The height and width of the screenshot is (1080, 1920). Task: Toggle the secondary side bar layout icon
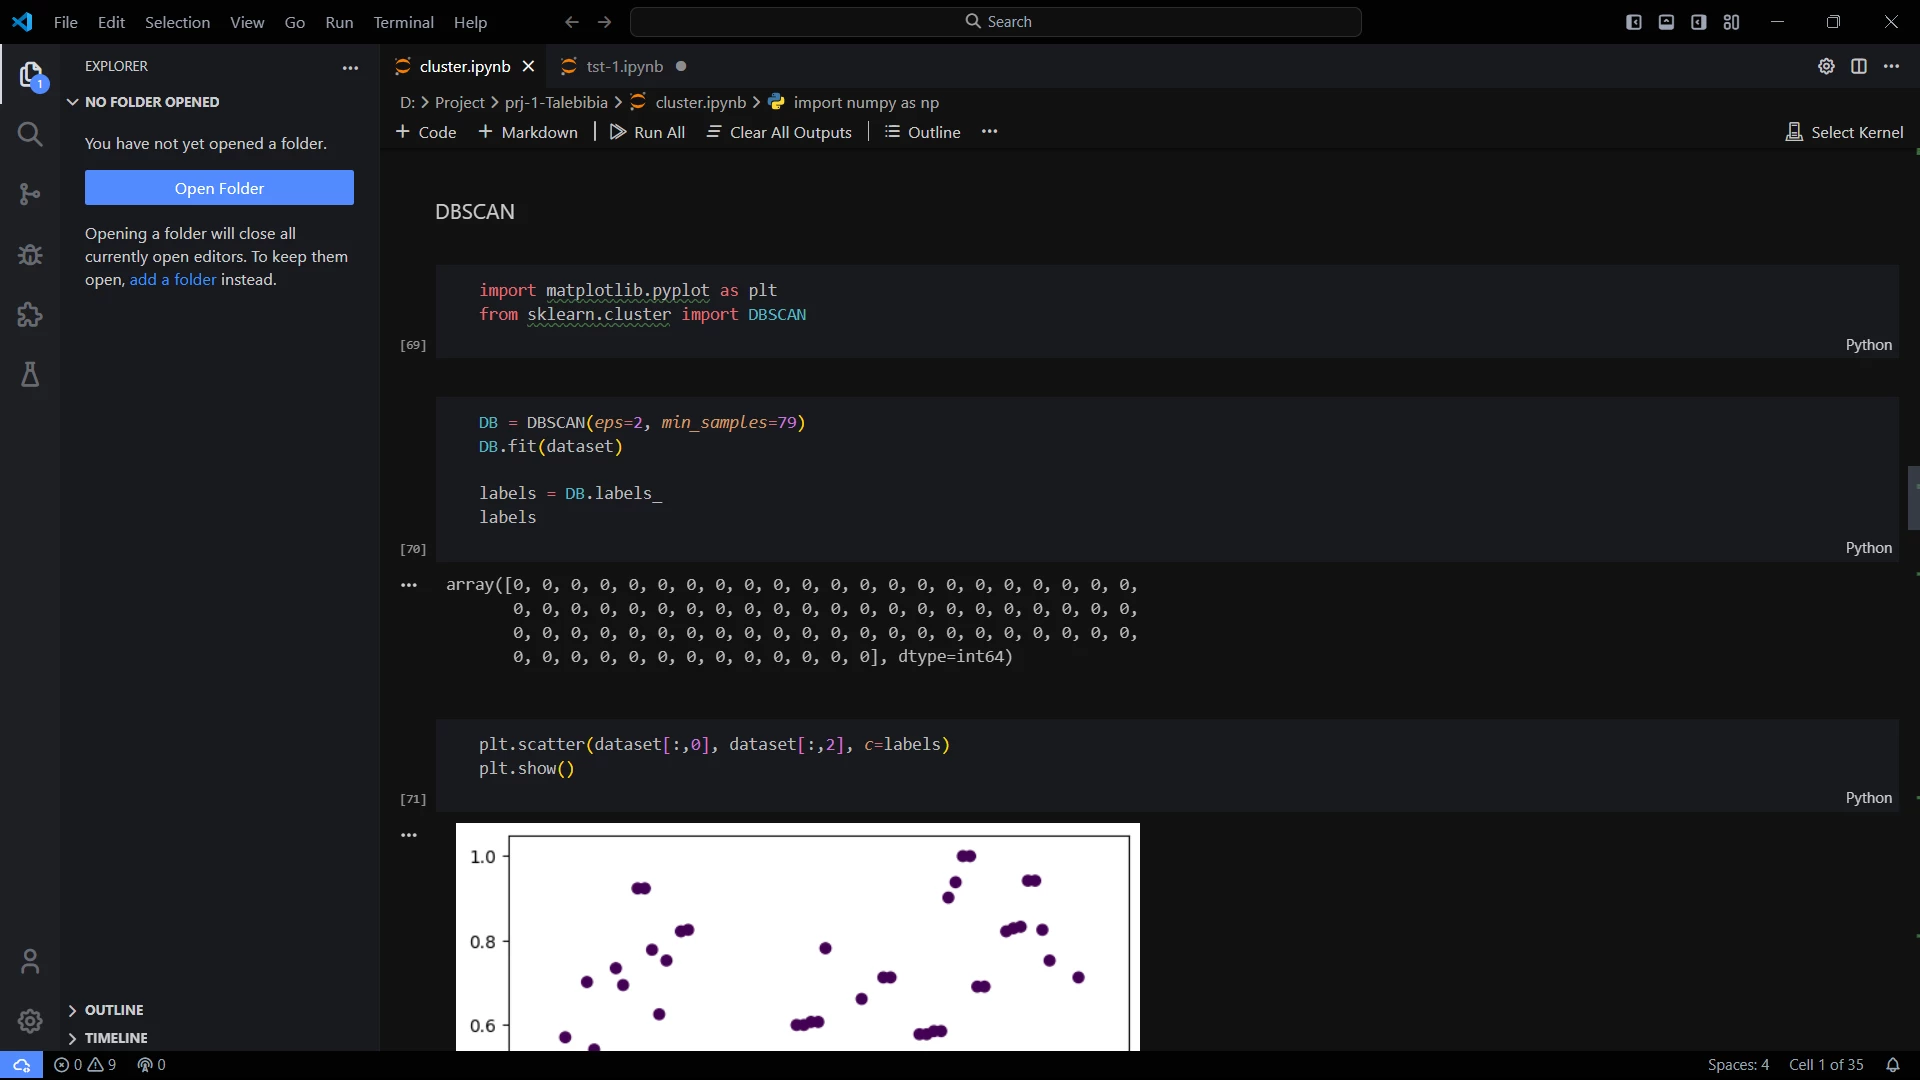pos(1699,22)
